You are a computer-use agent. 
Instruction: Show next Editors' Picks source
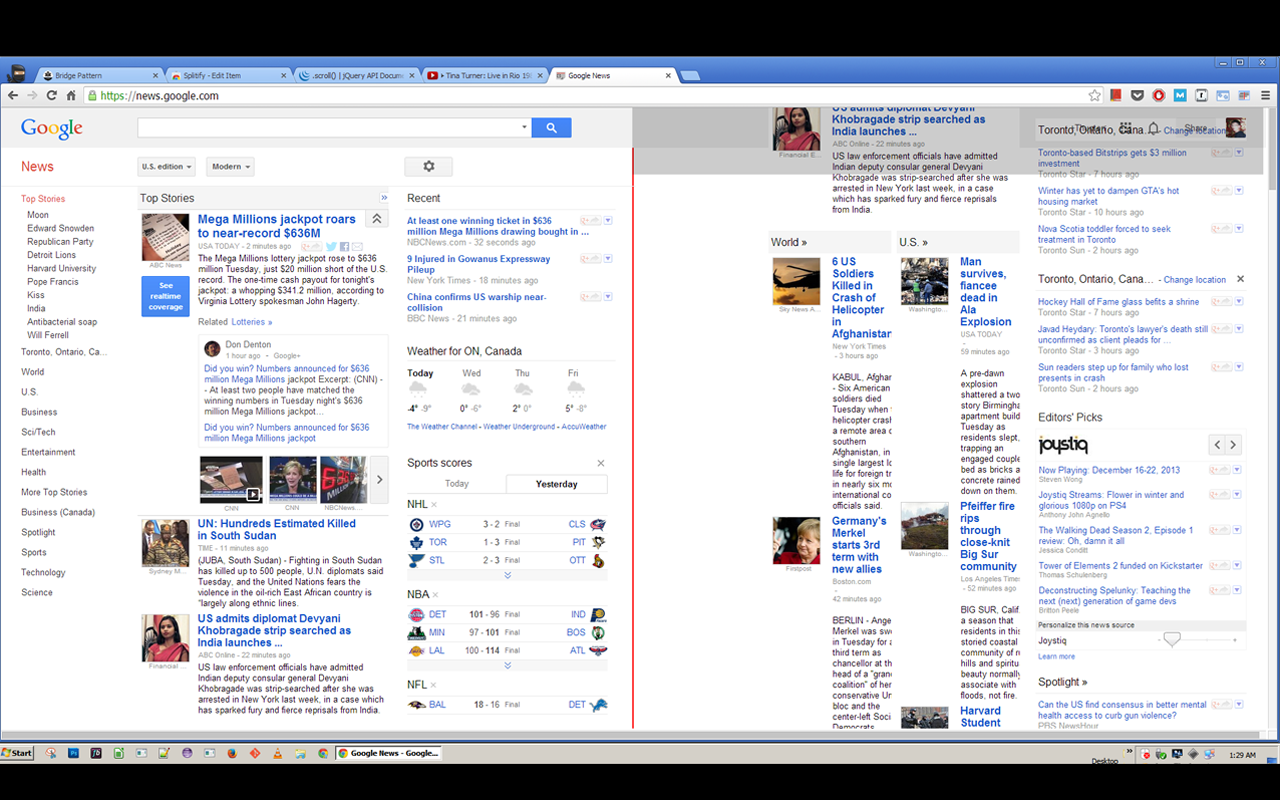pyautogui.click(x=1233, y=445)
